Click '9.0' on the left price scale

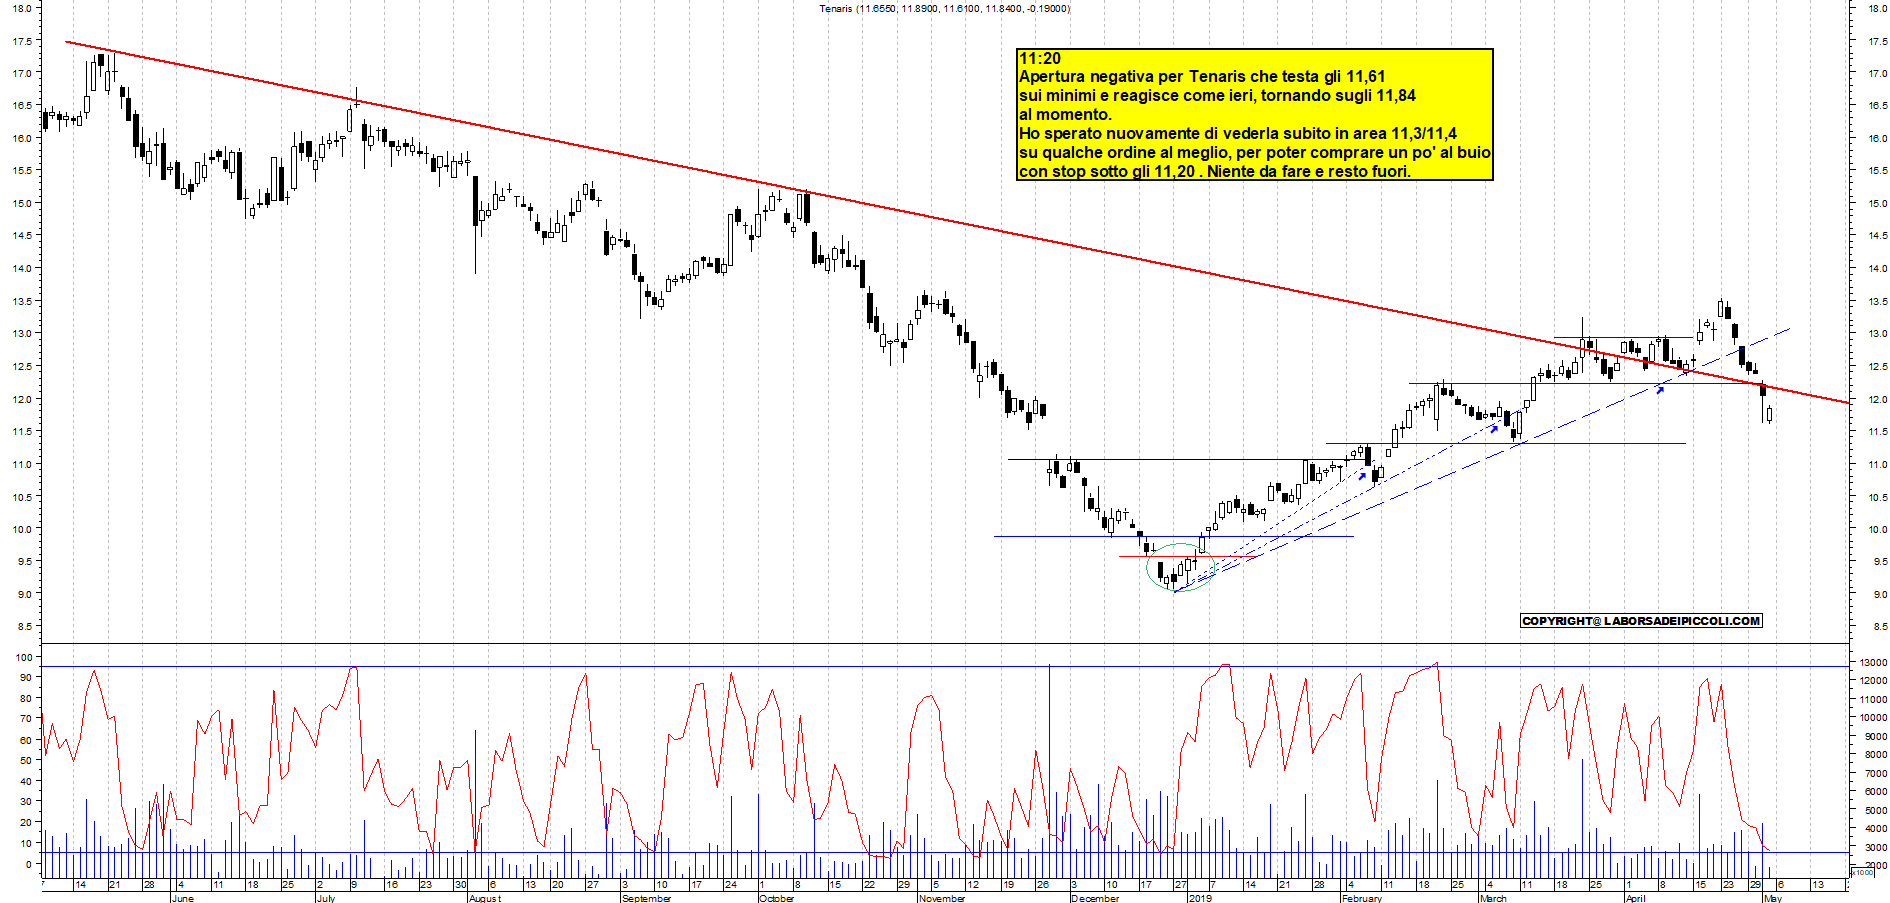[x=24, y=594]
